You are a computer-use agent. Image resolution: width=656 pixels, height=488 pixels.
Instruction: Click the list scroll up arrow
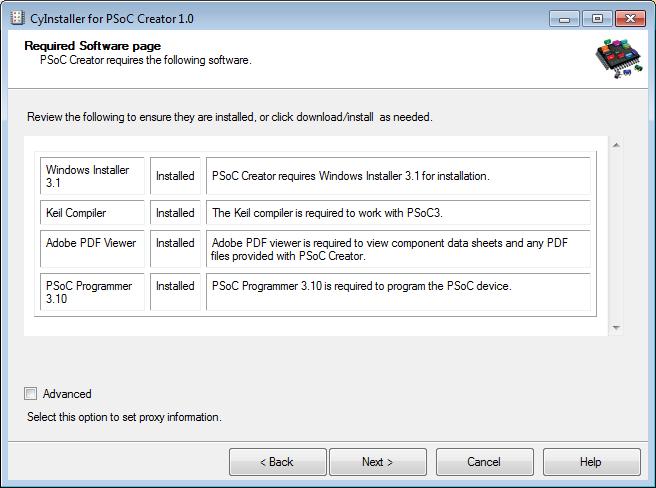(616, 145)
